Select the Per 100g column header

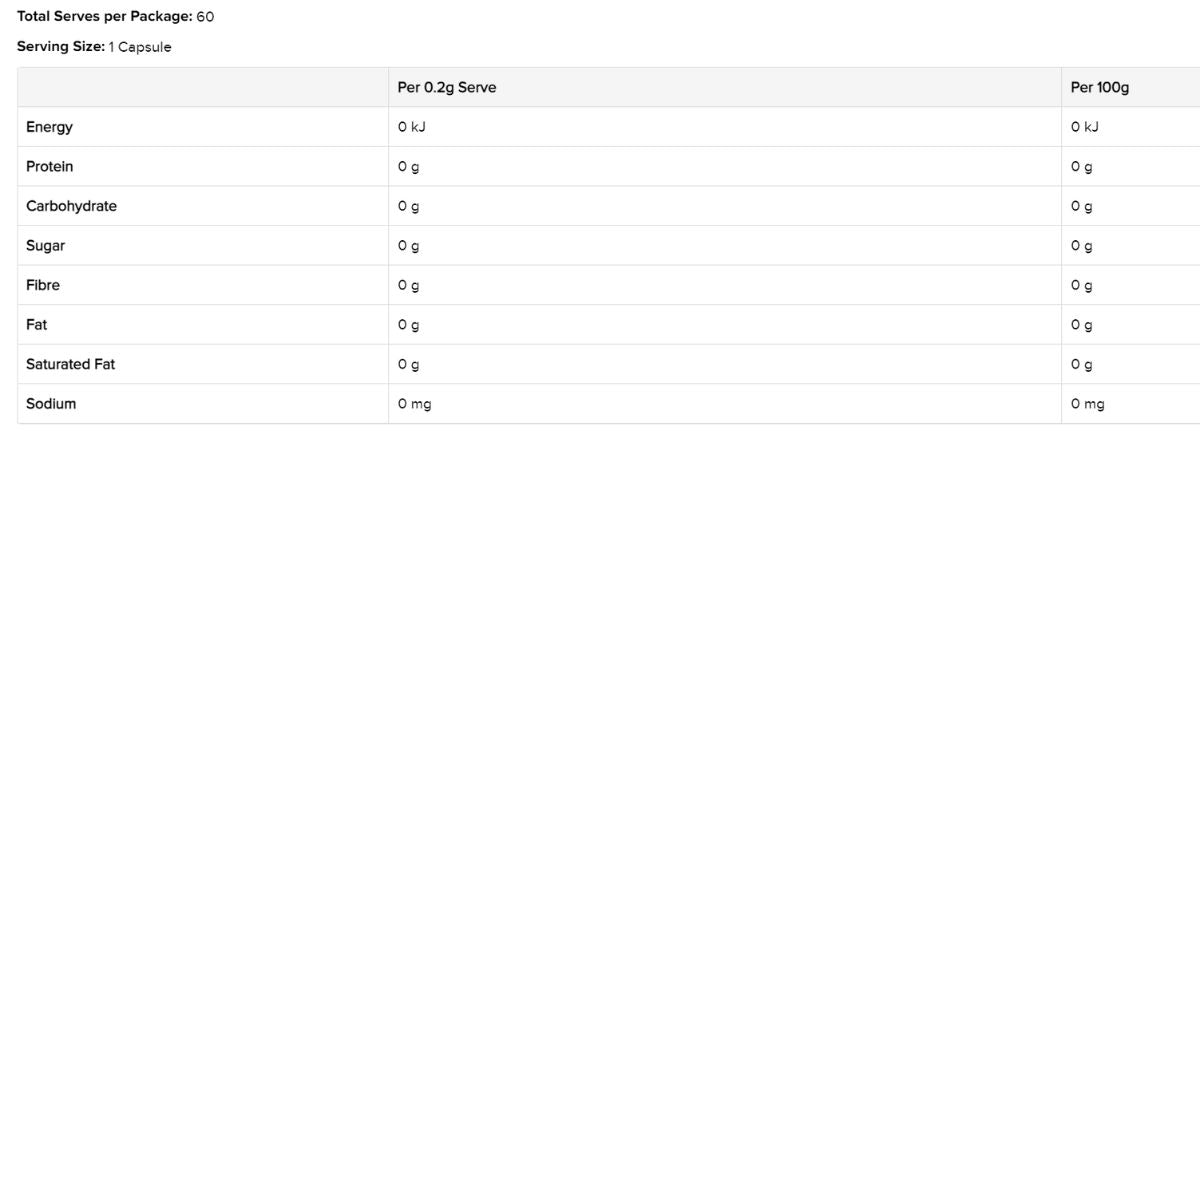pyautogui.click(x=1099, y=87)
